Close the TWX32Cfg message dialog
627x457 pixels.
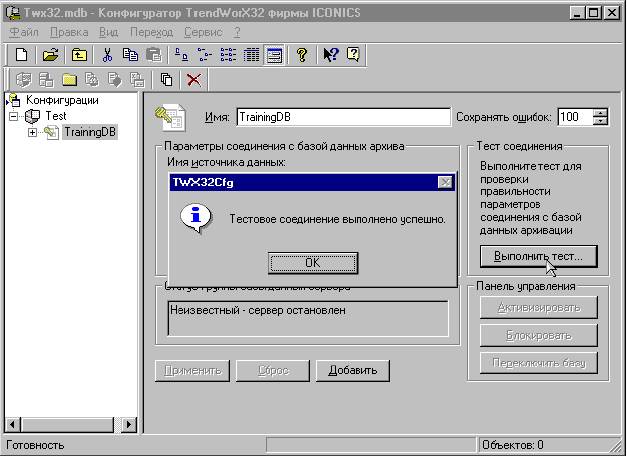tap(445, 182)
